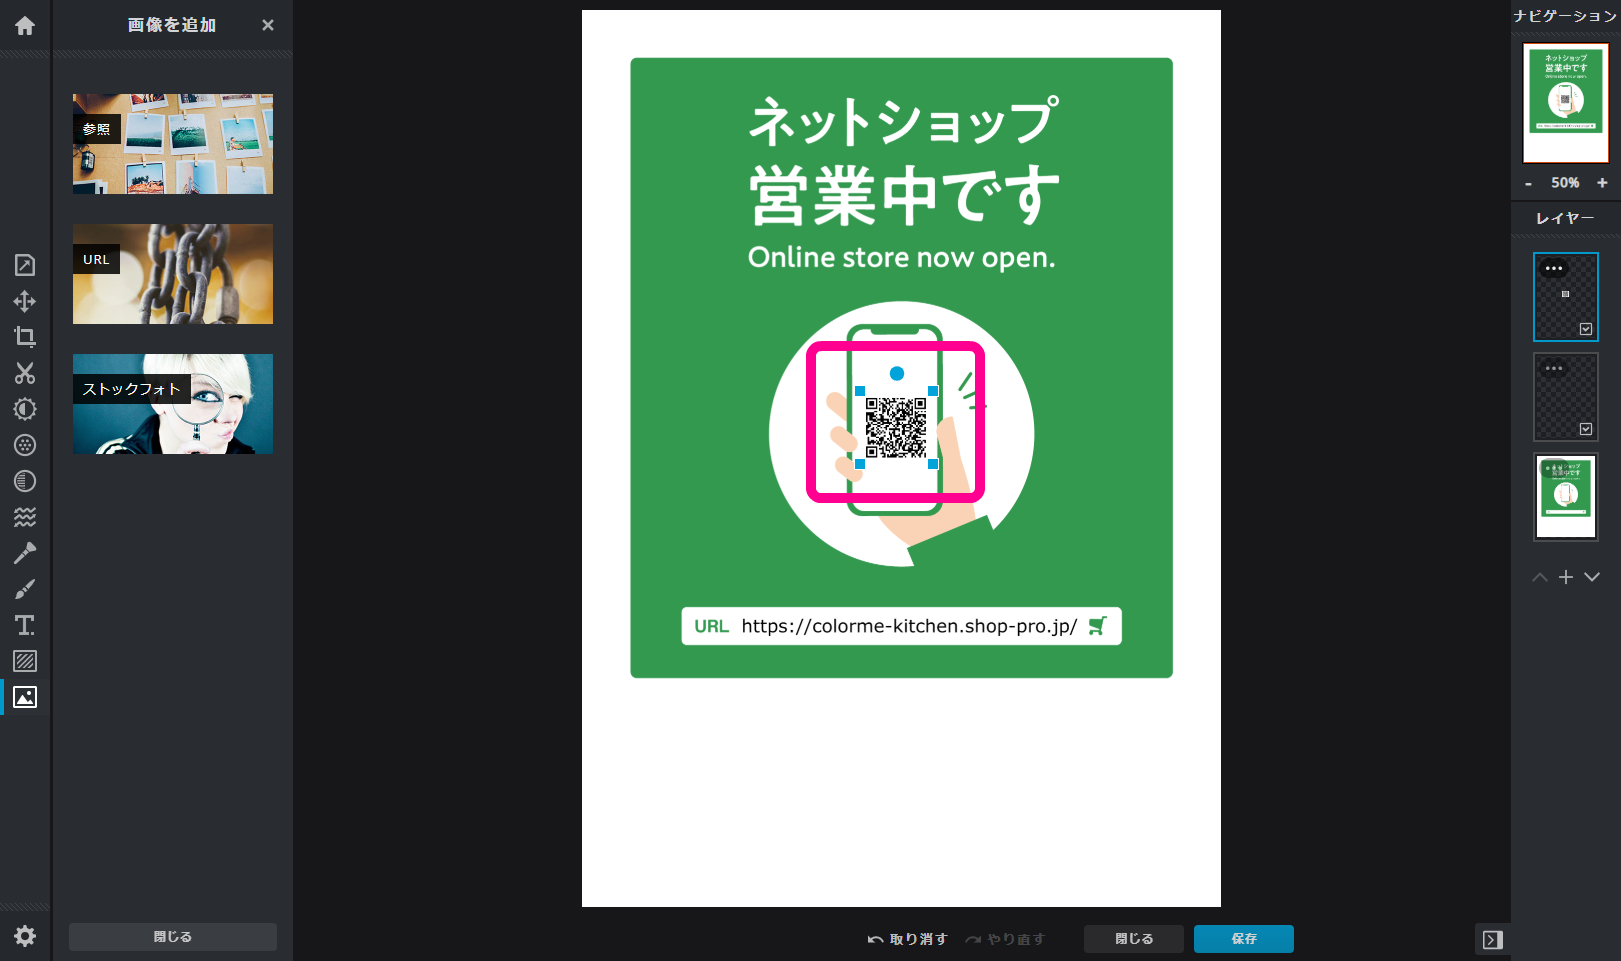Select the Liquify waves tool
The width and height of the screenshot is (1621, 961).
25,517
